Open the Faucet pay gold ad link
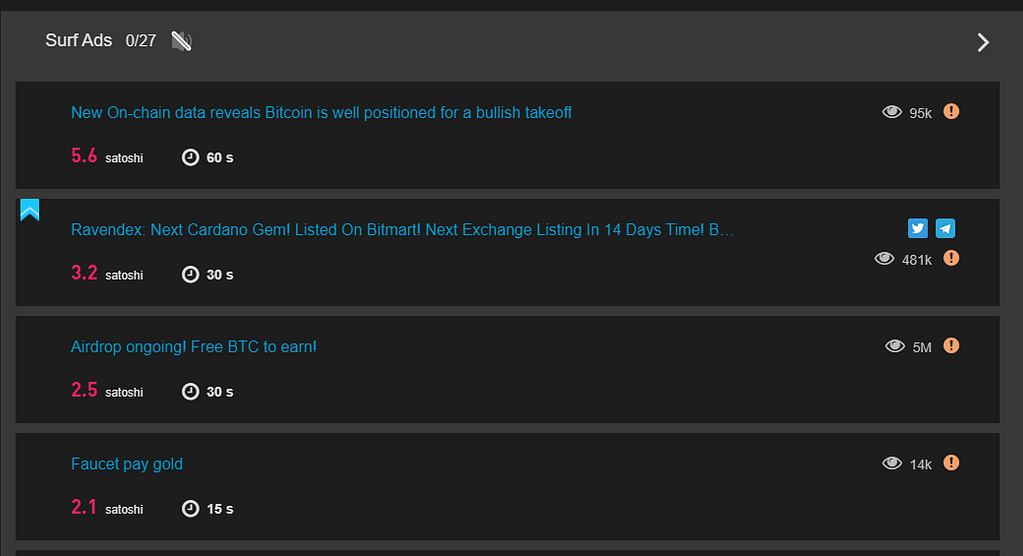The image size is (1023, 556). pos(127,464)
